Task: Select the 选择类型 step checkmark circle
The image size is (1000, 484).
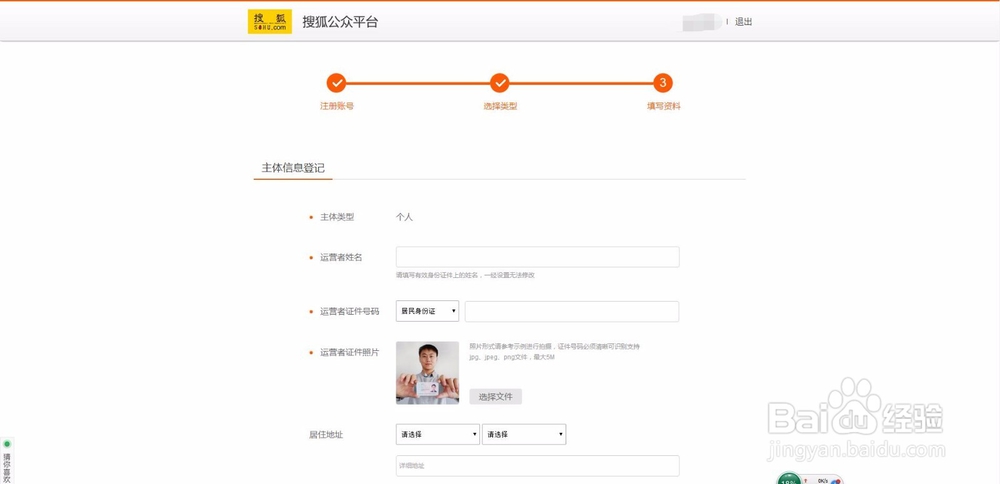Action: coord(500,83)
